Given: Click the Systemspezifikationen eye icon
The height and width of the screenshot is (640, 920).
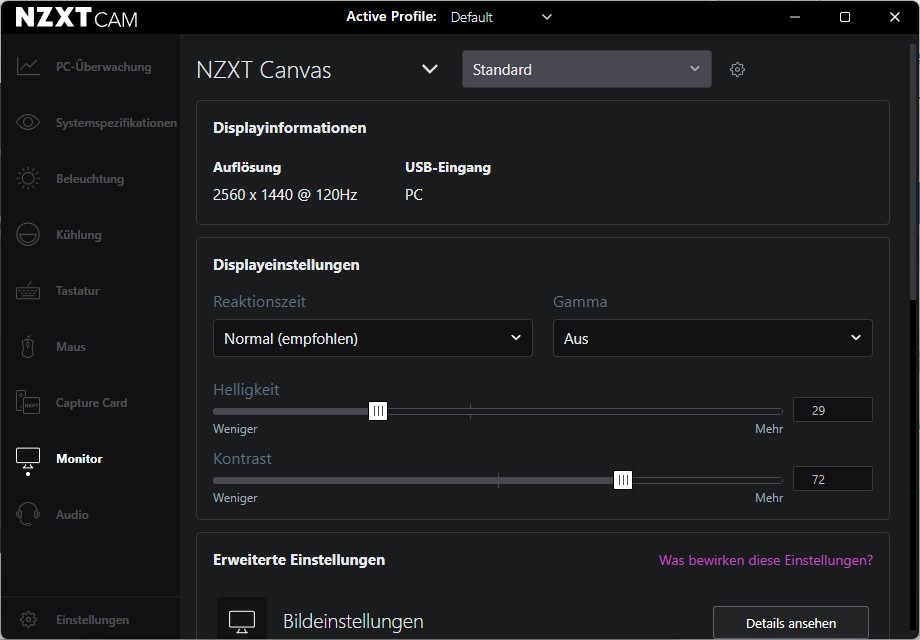Looking at the screenshot, I should tap(28, 123).
